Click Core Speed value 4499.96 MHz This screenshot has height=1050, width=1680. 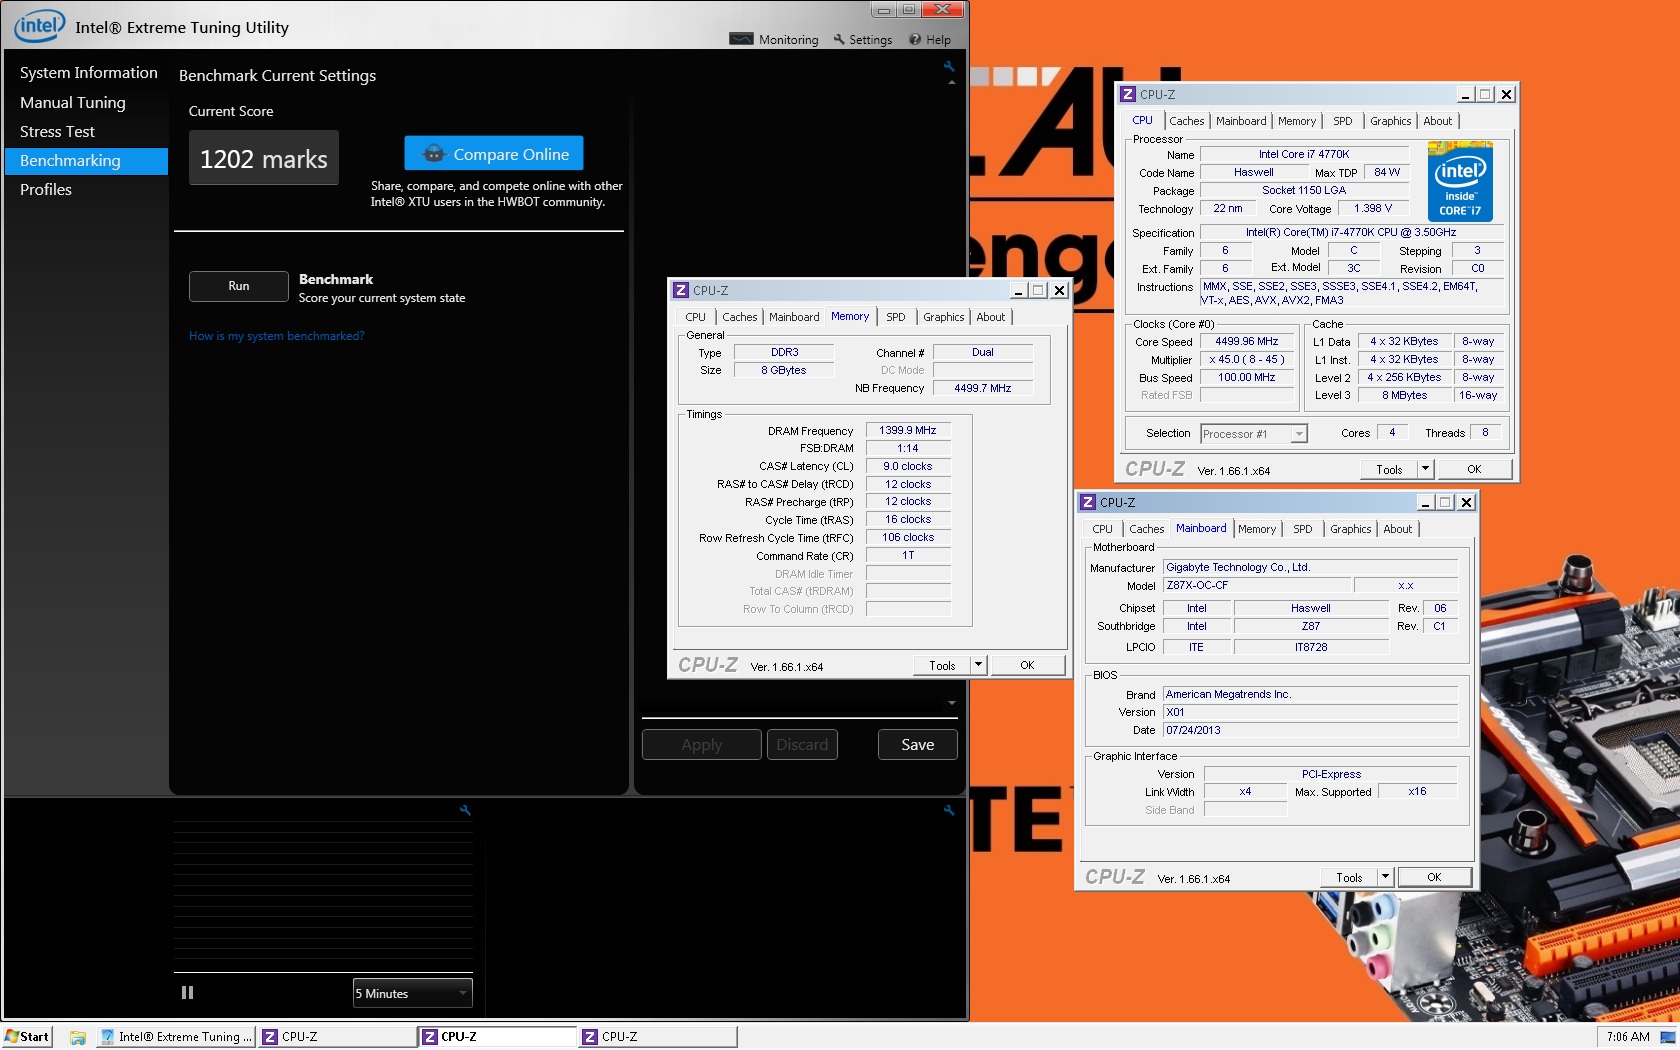[x=1247, y=342]
